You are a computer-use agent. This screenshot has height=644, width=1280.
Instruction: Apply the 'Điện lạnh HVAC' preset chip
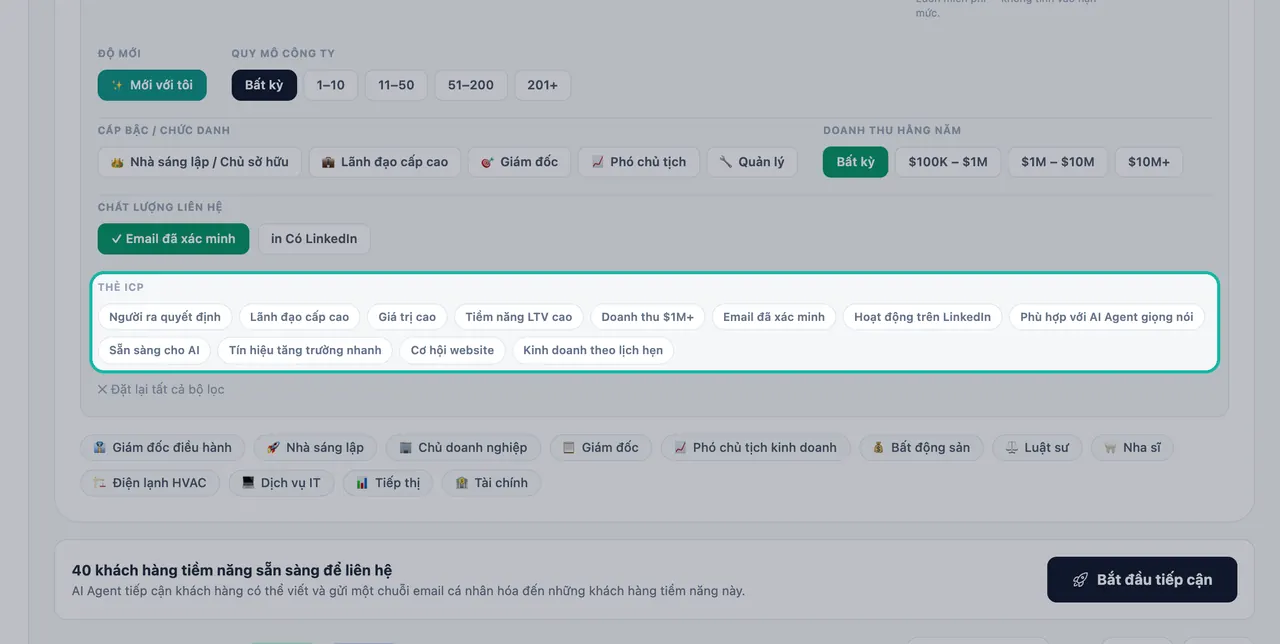pos(150,483)
